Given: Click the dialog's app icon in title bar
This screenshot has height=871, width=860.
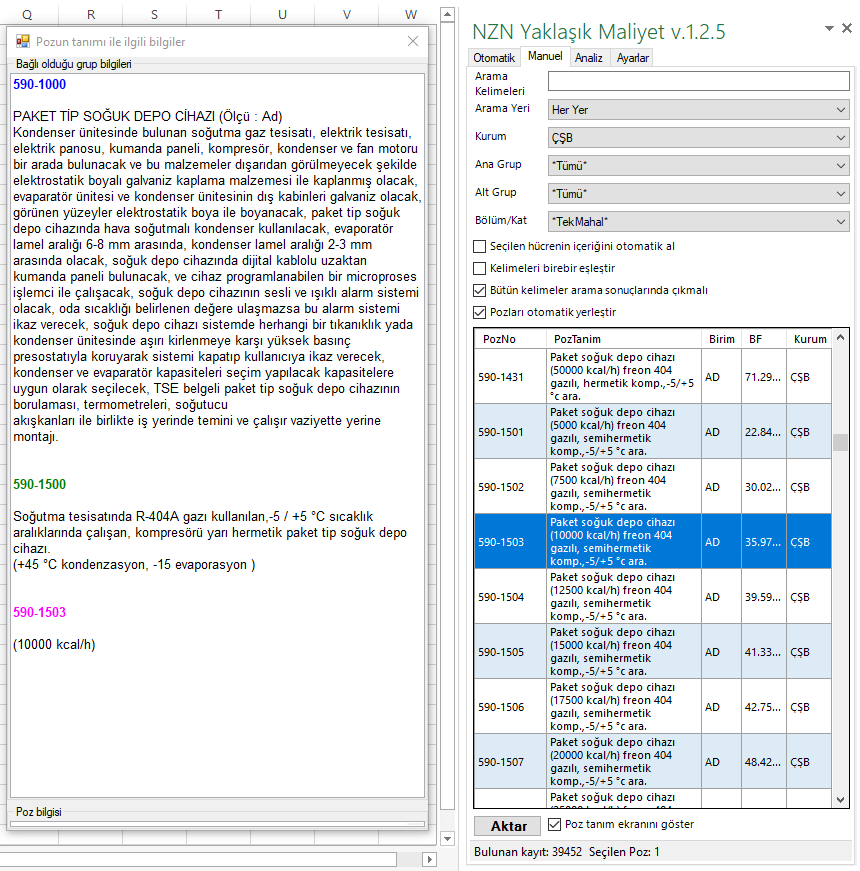Looking at the screenshot, I should (22, 41).
